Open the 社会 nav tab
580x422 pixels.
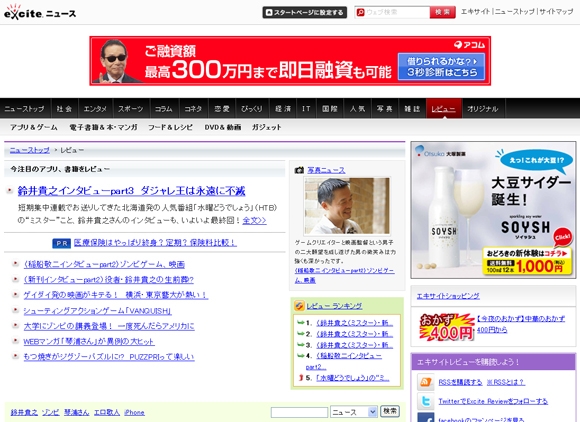64,109
